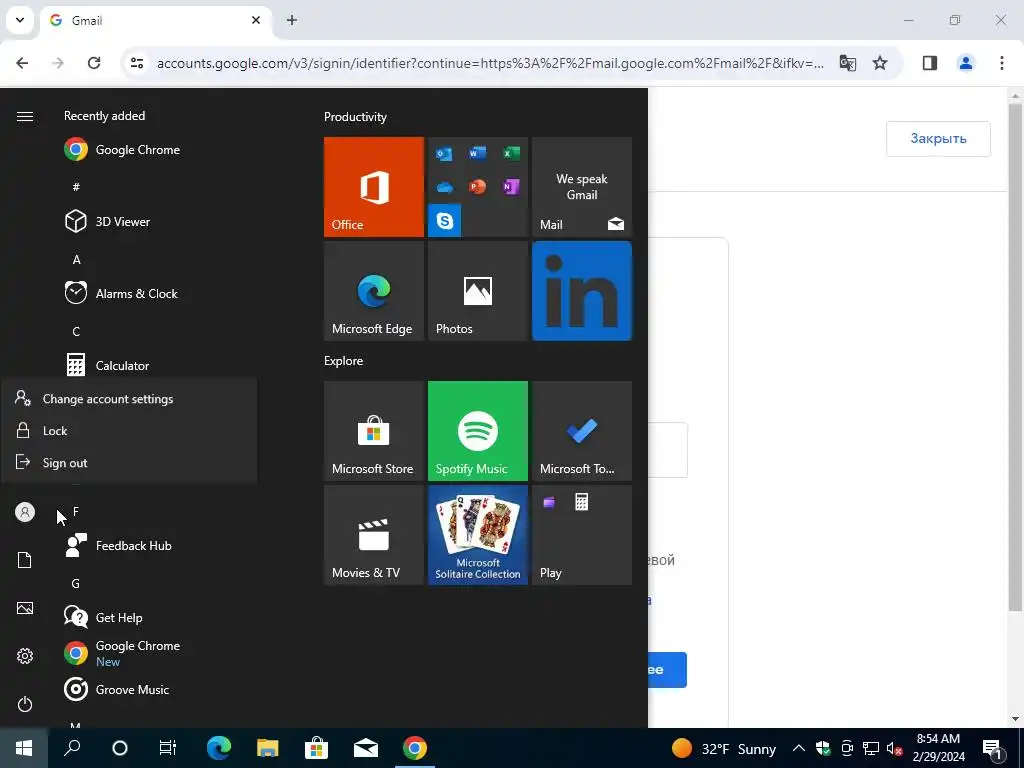Launch Calculator from the app list

(x=108, y=365)
